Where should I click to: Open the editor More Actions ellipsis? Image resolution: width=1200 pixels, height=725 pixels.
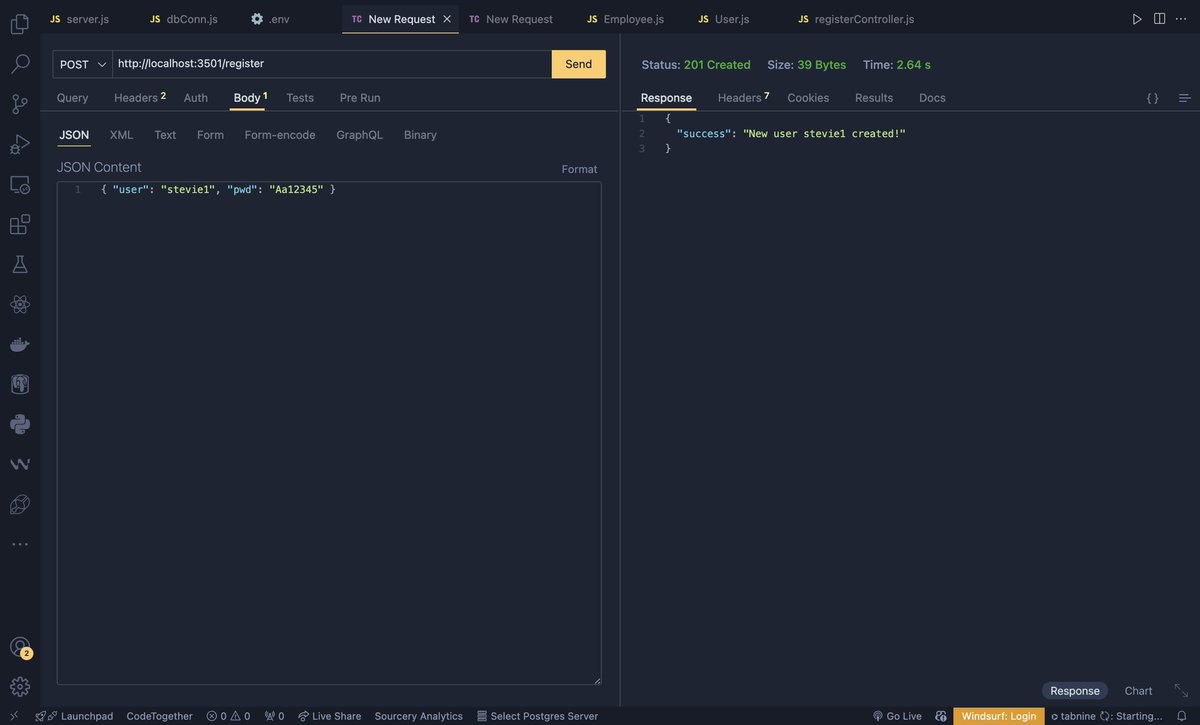tap(1181, 19)
